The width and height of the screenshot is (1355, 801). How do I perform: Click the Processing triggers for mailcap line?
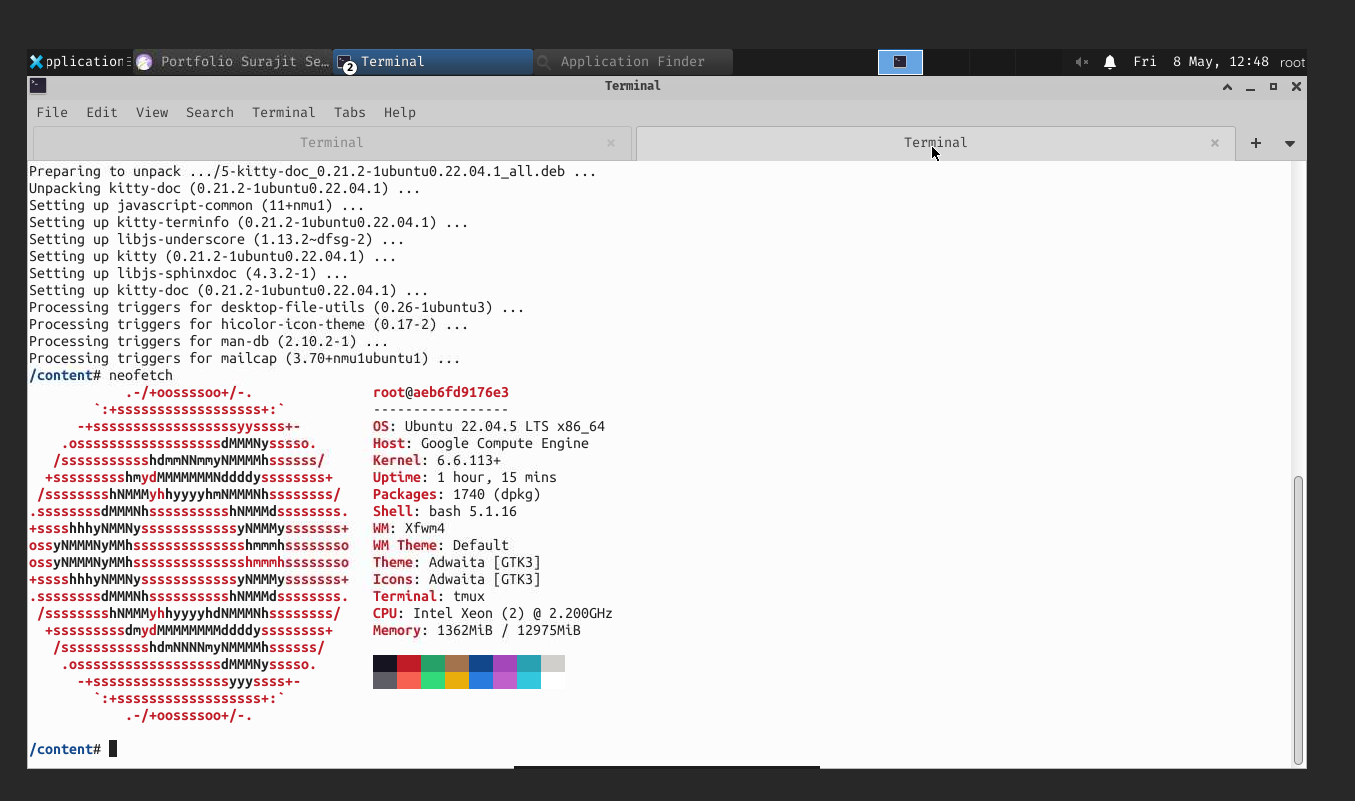coord(245,358)
